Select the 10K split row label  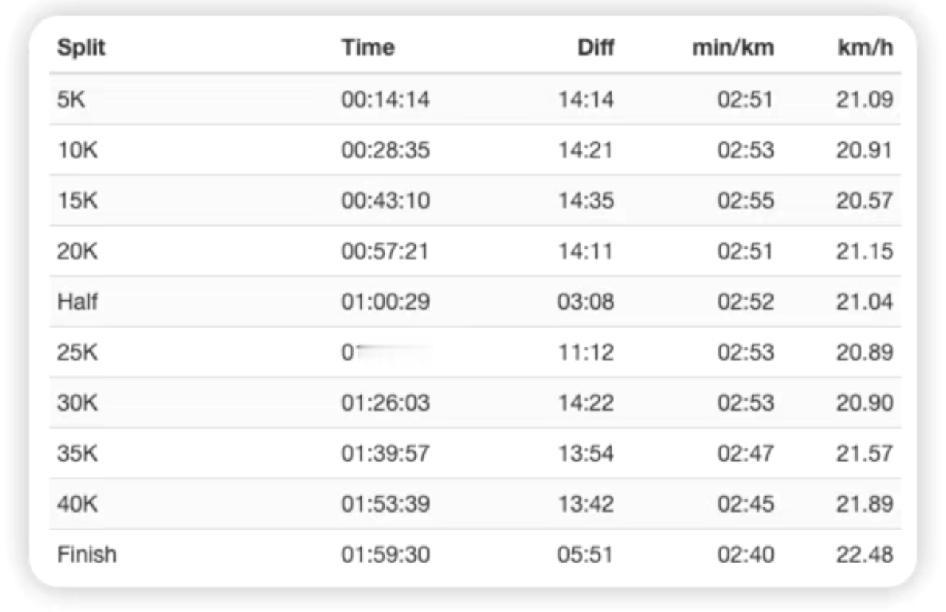pyautogui.click(x=76, y=150)
